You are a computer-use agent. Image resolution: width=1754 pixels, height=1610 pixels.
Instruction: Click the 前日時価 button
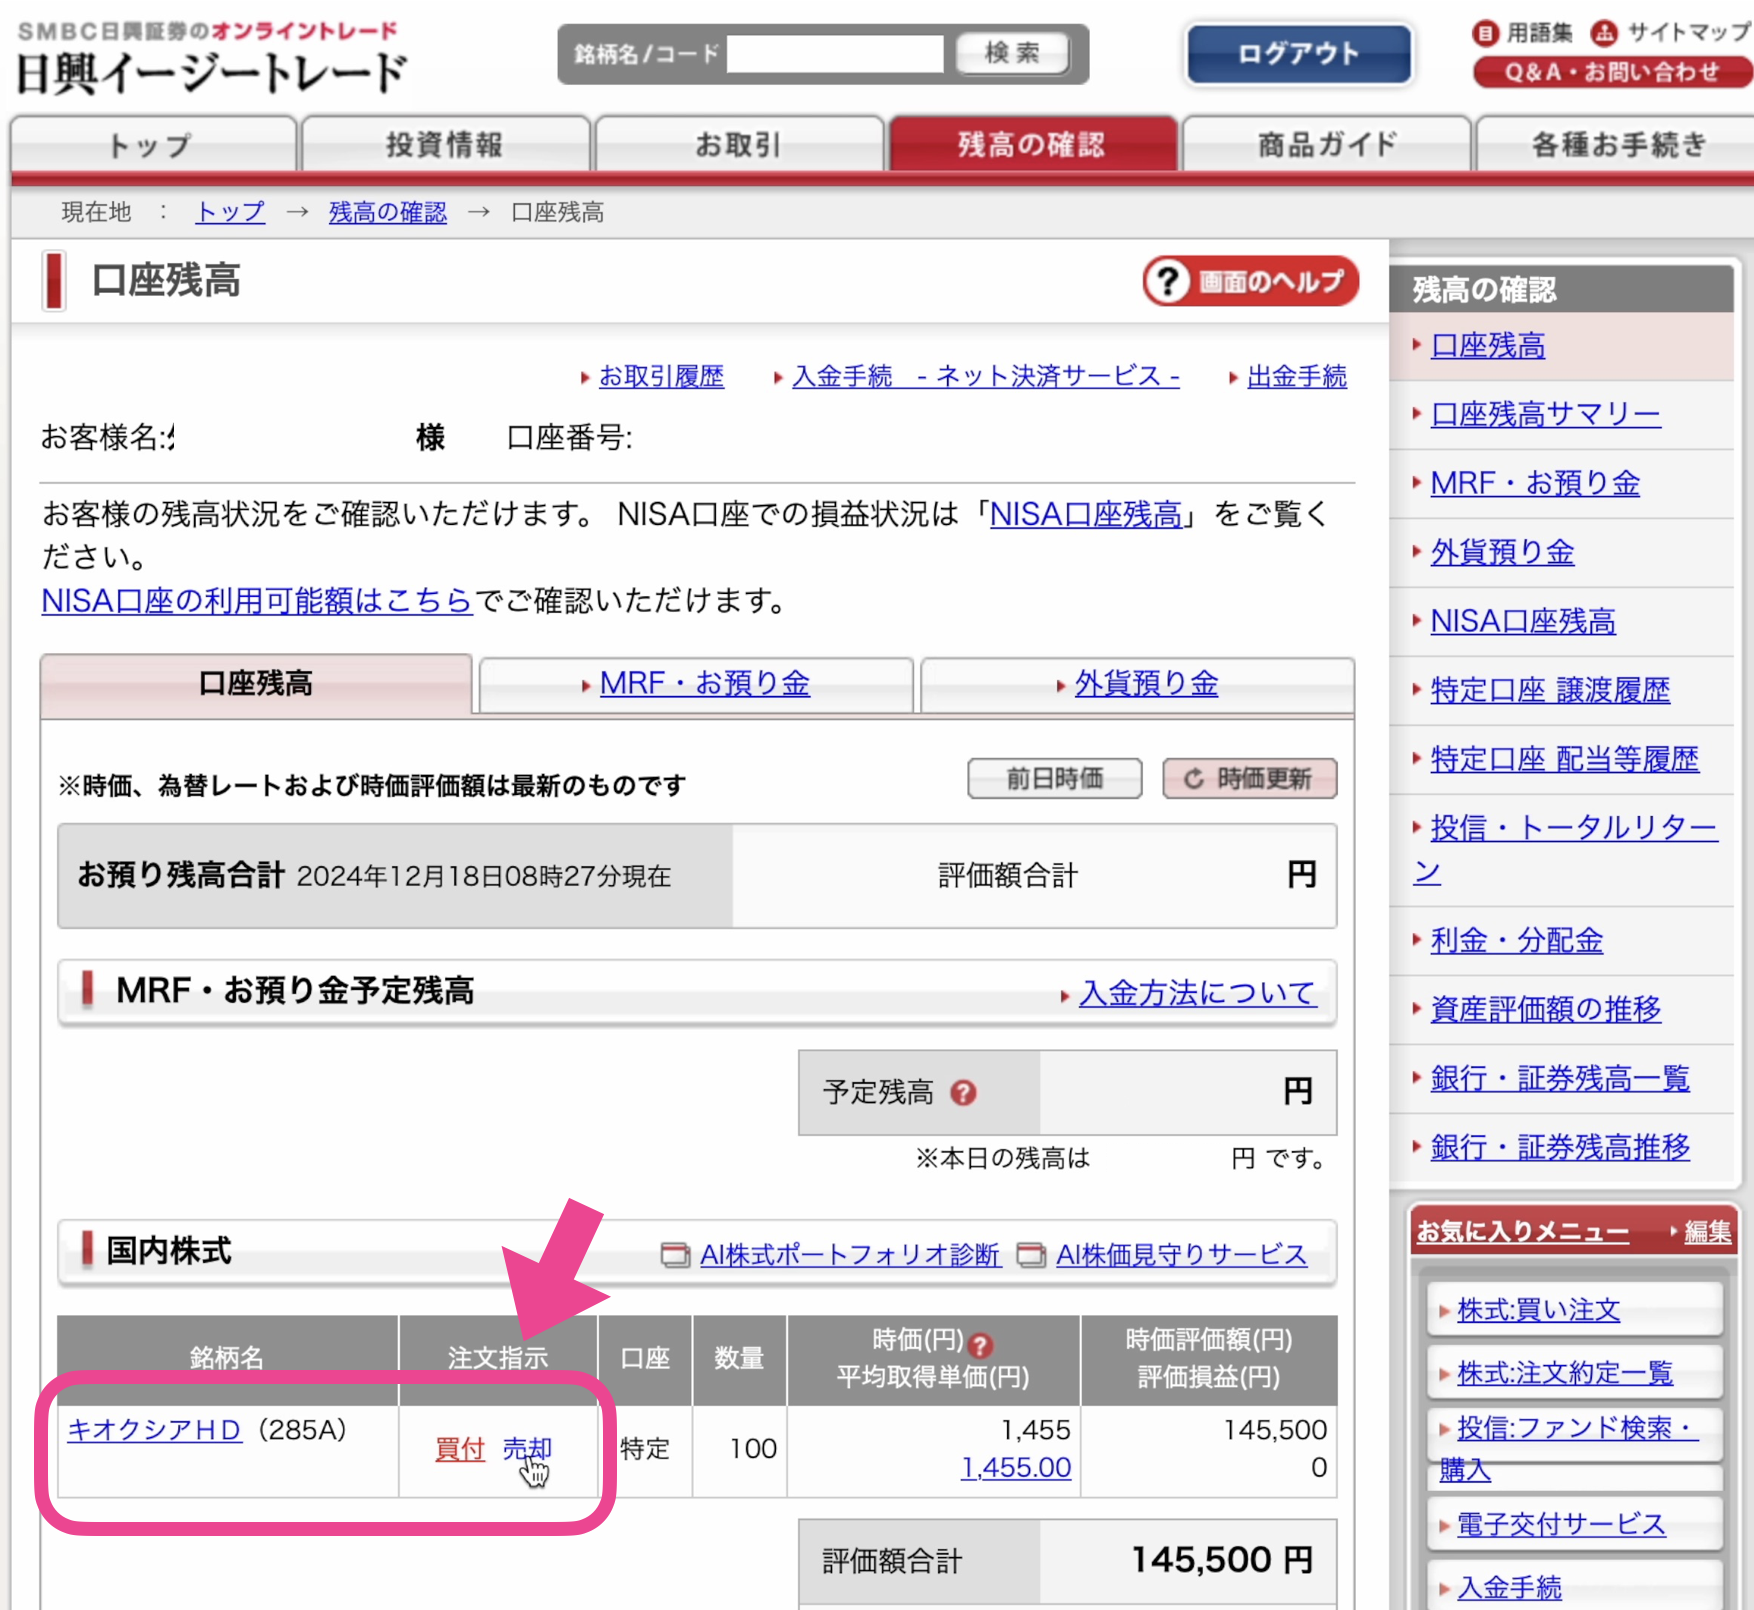[x=1053, y=778]
